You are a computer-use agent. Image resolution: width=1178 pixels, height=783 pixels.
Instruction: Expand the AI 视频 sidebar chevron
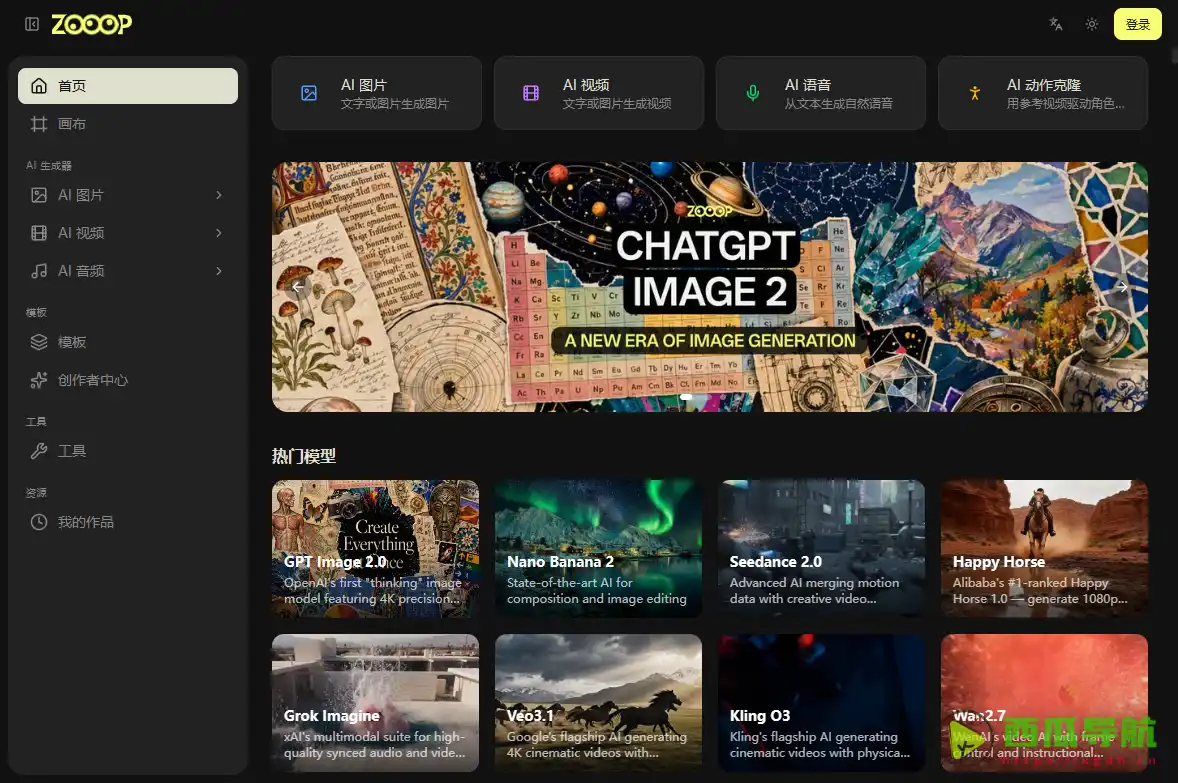point(219,233)
